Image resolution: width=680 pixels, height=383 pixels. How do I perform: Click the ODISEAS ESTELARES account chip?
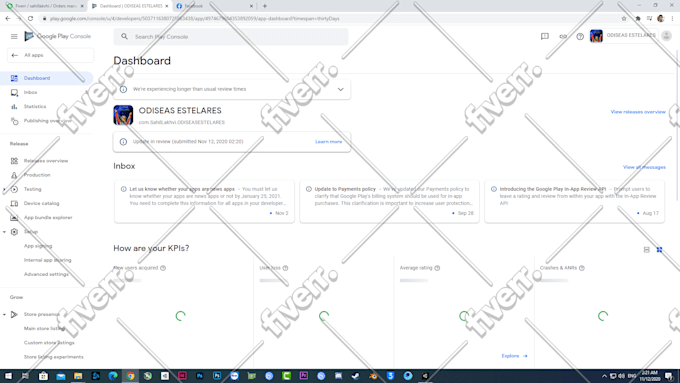point(623,36)
